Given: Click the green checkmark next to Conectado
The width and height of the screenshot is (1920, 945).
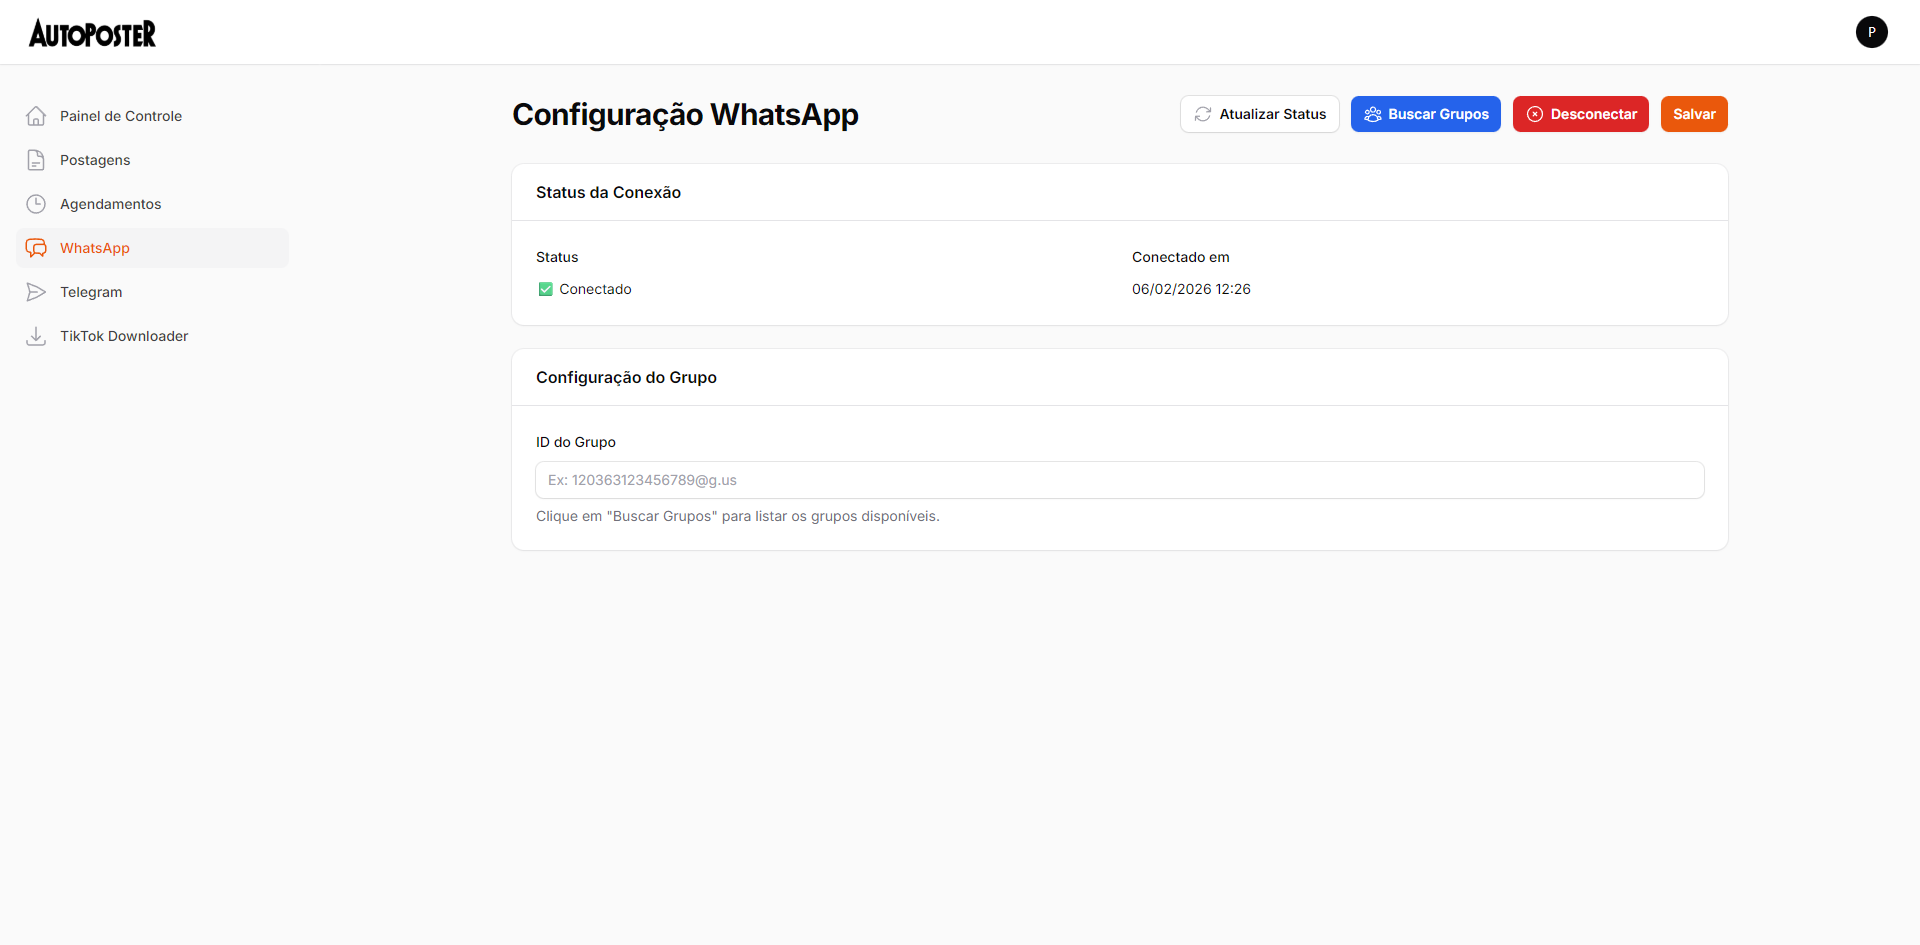Looking at the screenshot, I should [x=545, y=289].
